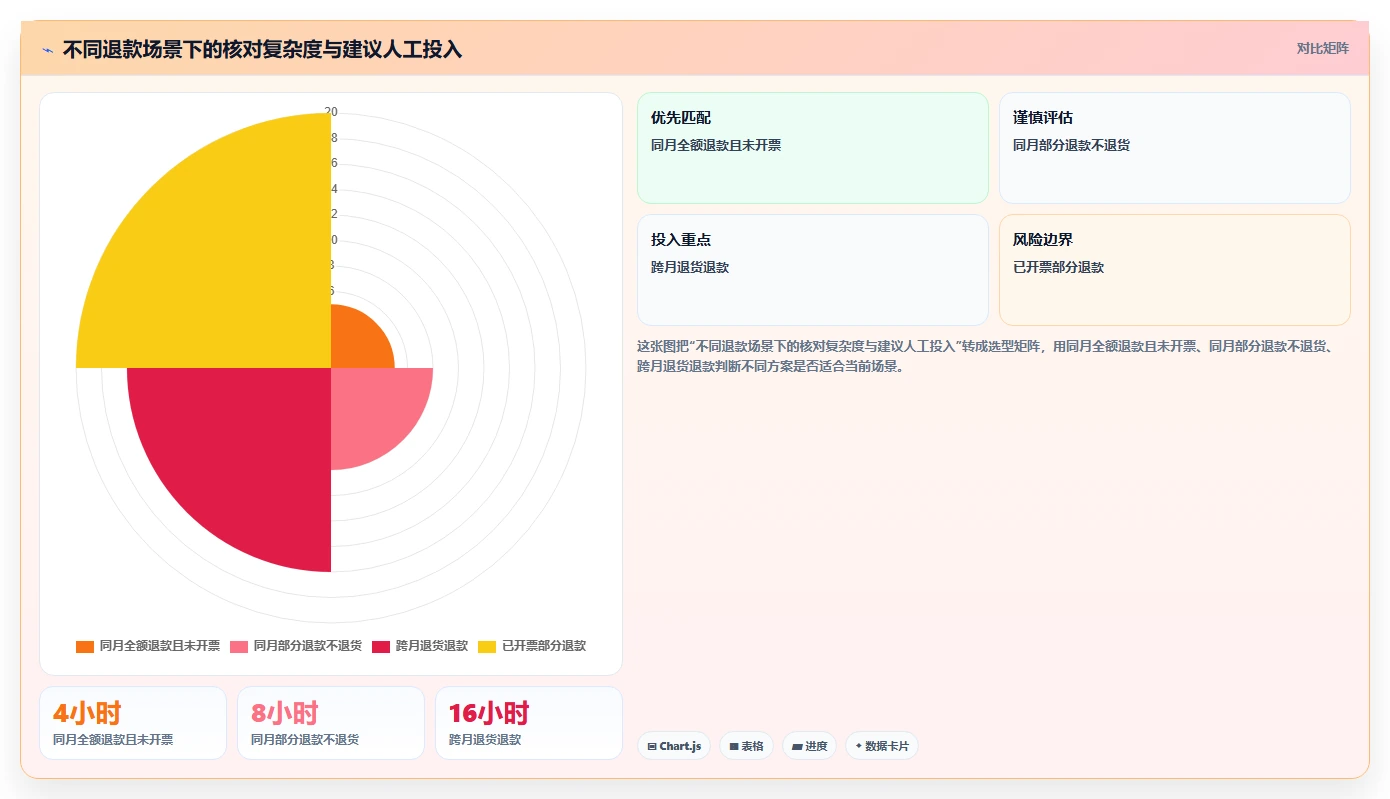Click the icon inside the Chart.js tag
Viewport: 1390px width, 799px height.
point(652,746)
